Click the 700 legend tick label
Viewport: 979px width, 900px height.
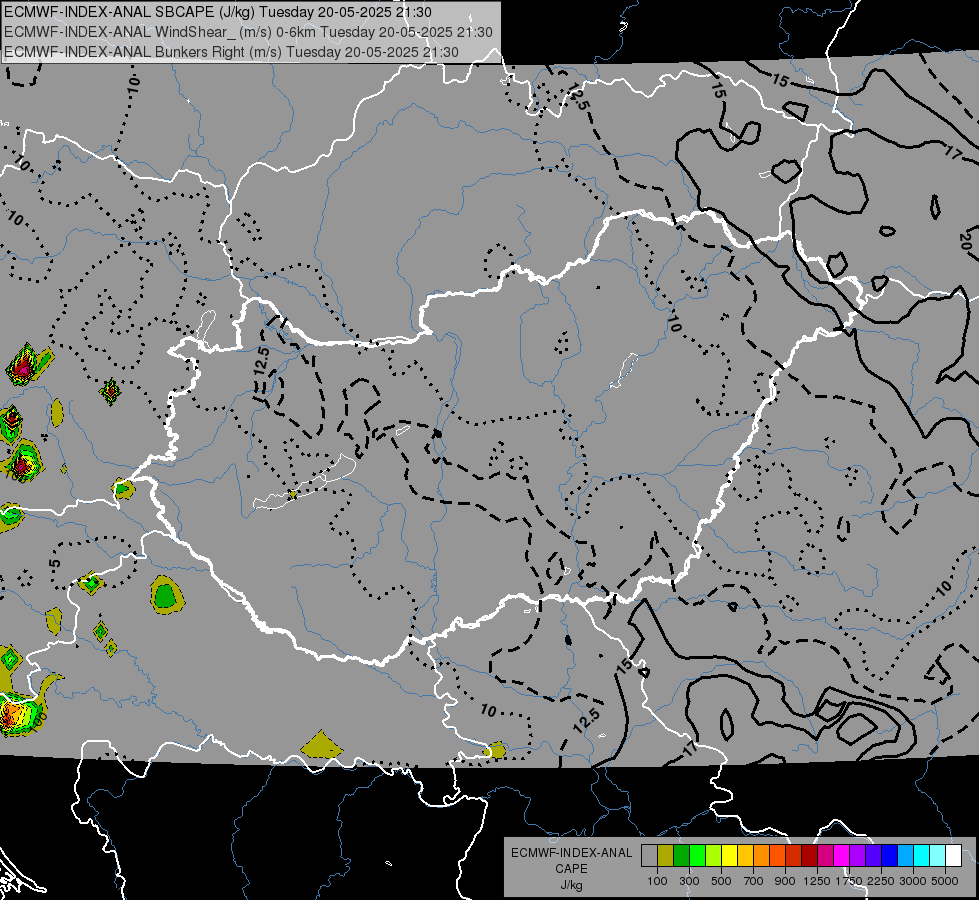pyautogui.click(x=754, y=881)
